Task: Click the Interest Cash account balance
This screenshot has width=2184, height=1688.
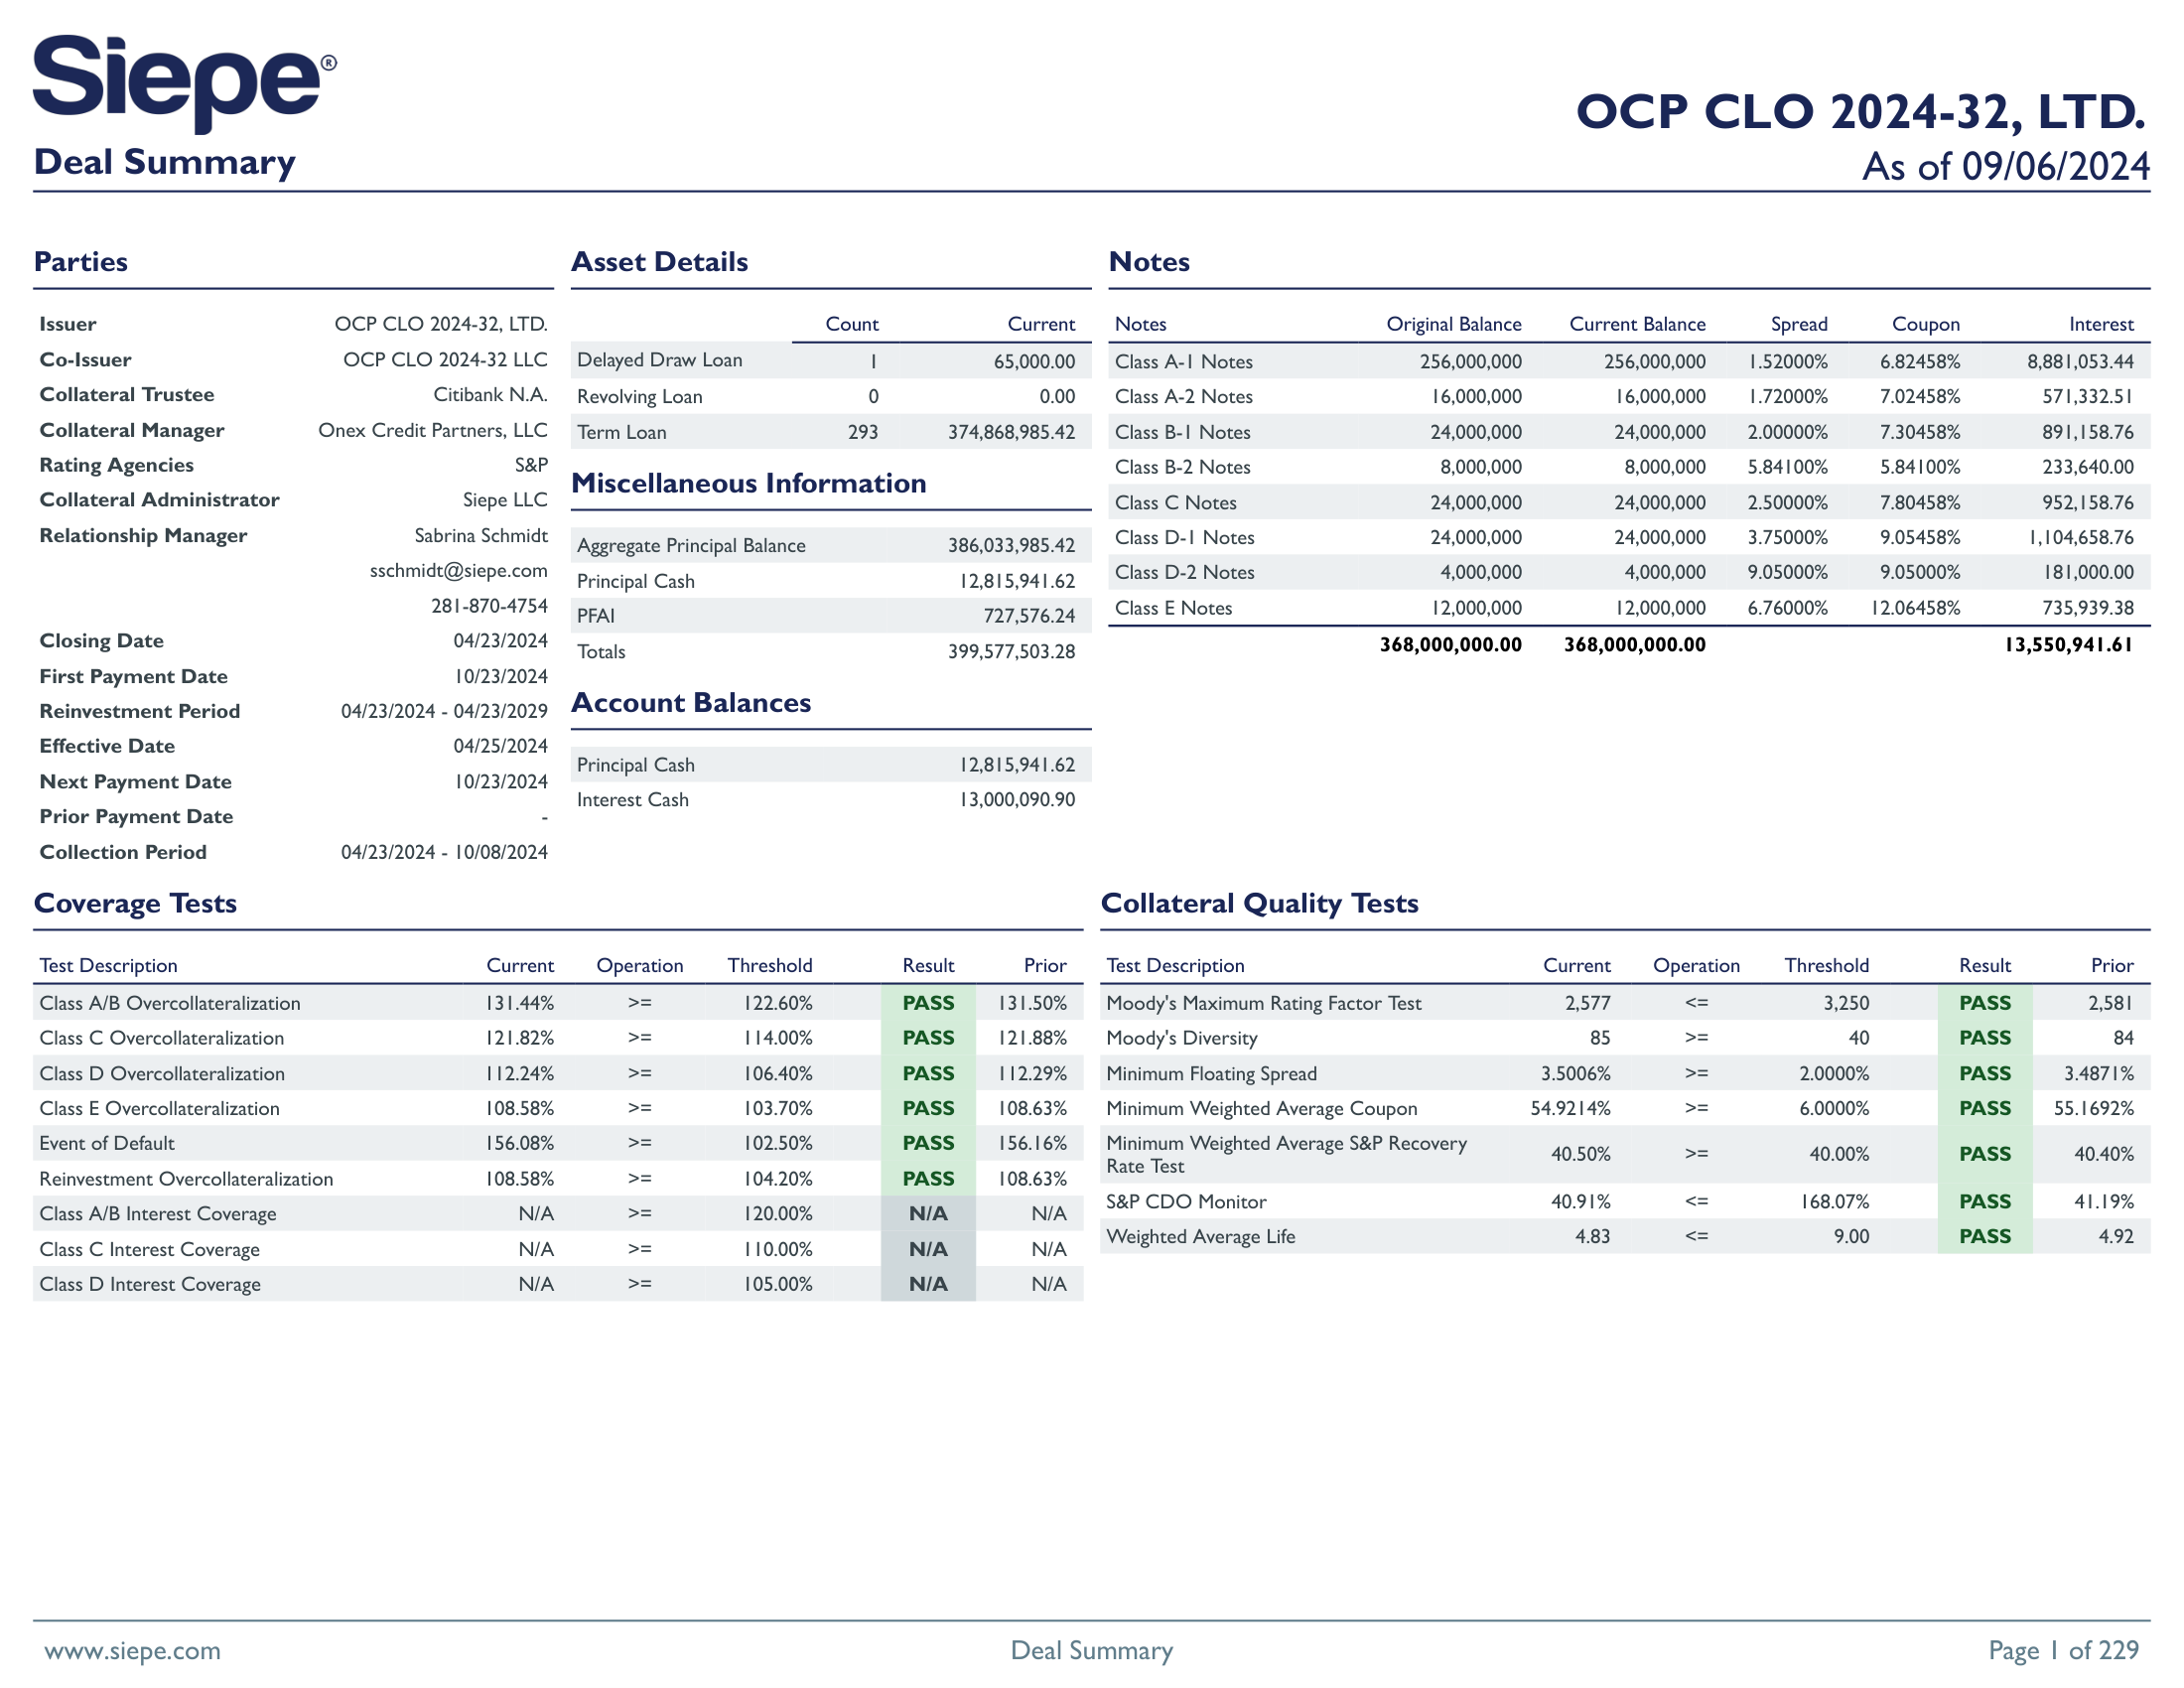Action: point(1017,800)
